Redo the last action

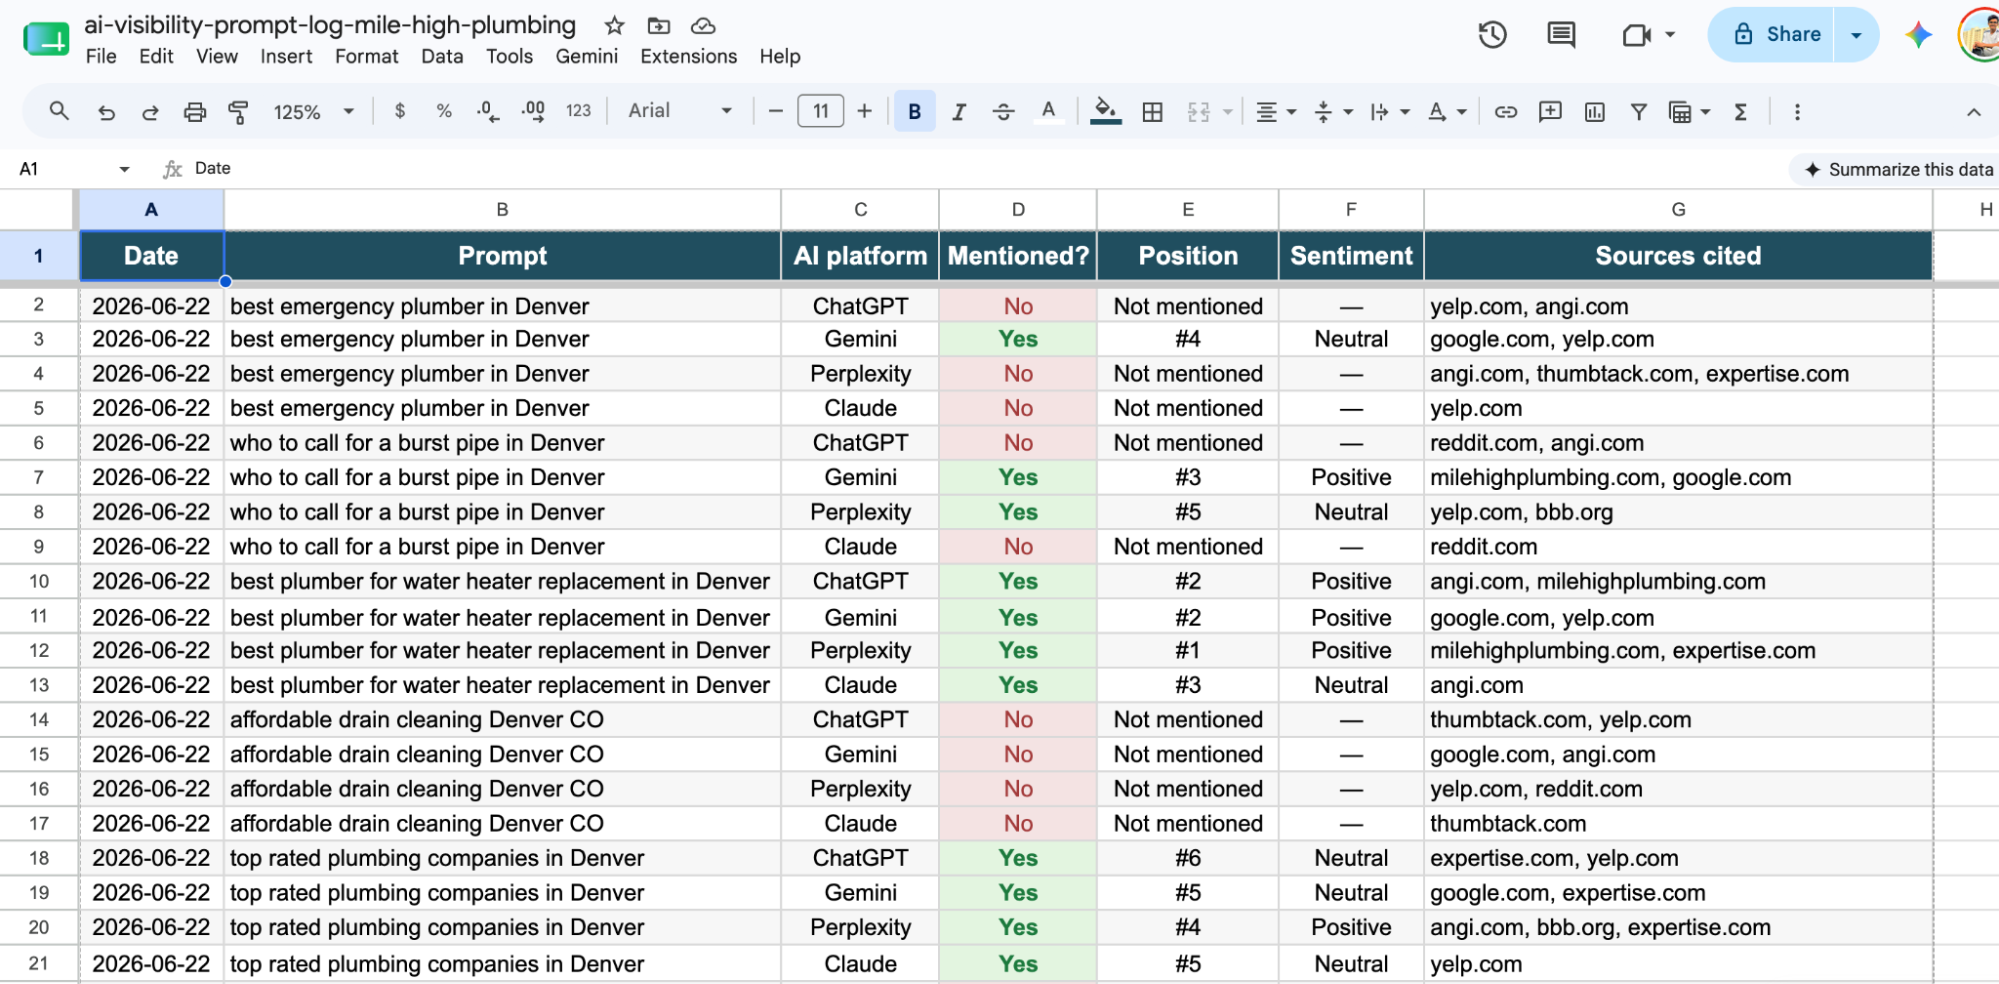coord(150,111)
